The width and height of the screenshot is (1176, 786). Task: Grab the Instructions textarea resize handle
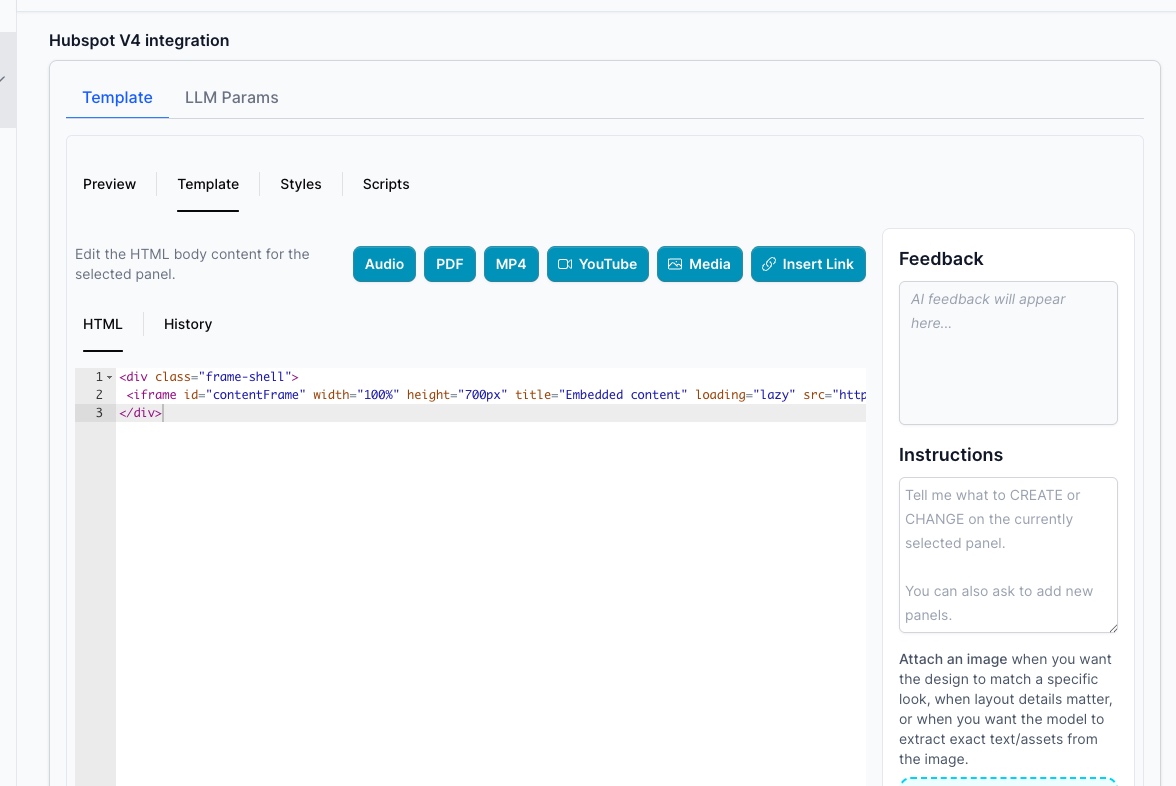[1113, 628]
